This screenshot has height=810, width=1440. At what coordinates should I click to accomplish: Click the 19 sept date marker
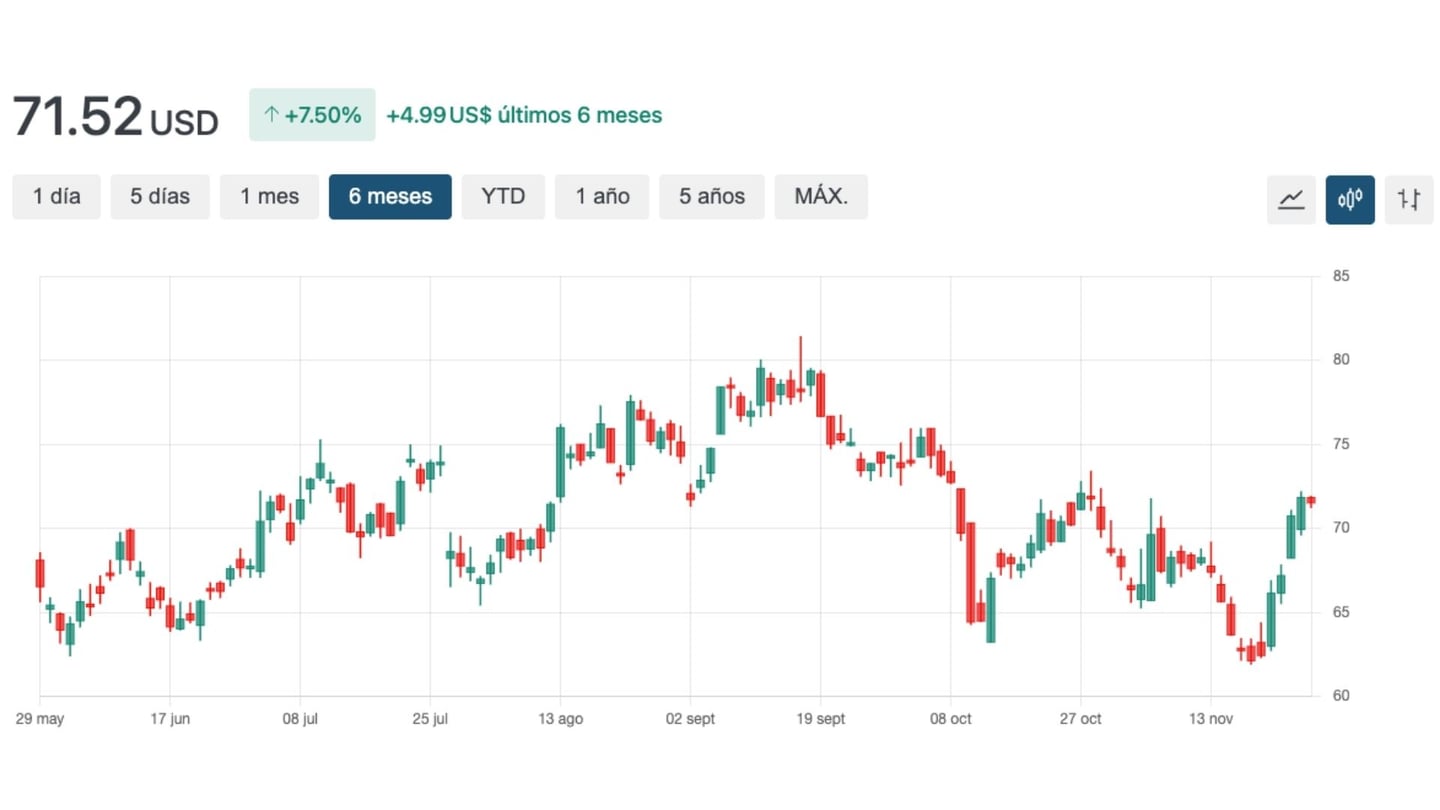pyautogui.click(x=820, y=719)
